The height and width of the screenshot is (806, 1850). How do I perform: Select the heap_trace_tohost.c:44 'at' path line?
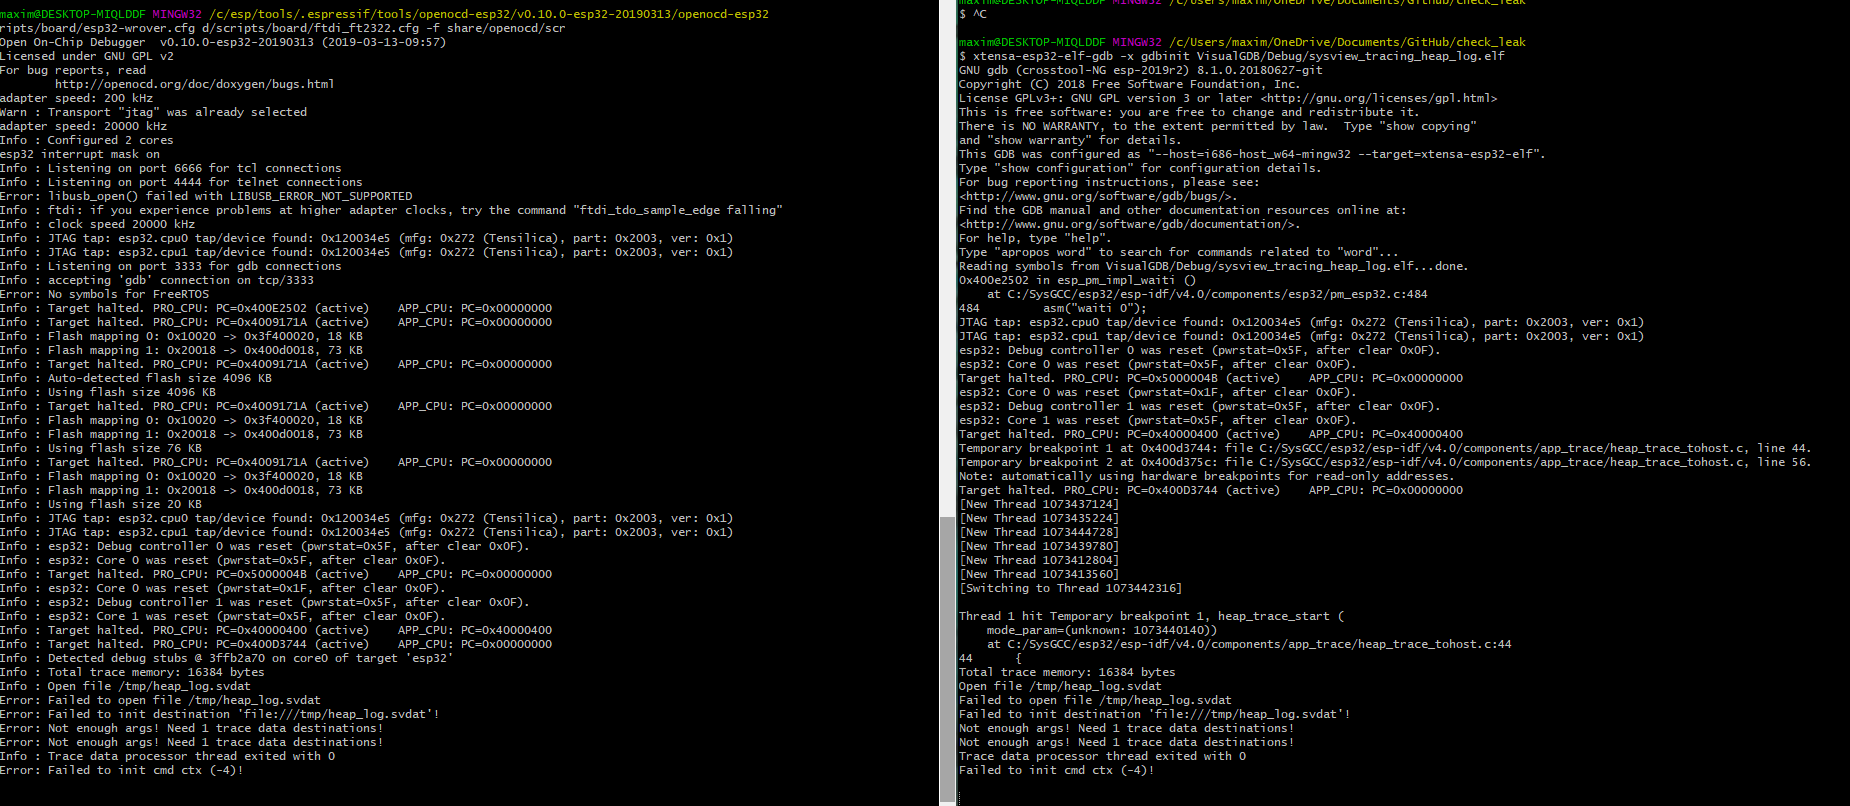click(1249, 644)
